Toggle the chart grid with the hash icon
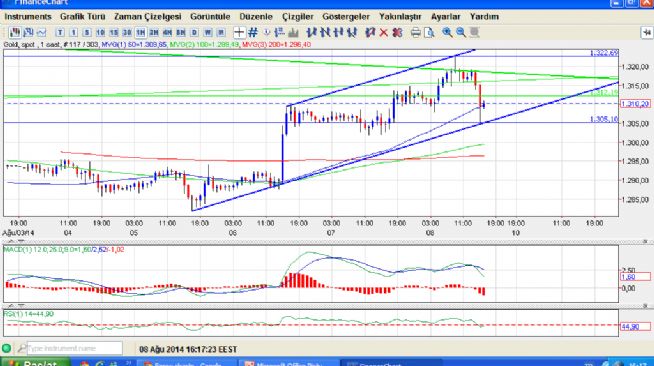 click(x=253, y=32)
